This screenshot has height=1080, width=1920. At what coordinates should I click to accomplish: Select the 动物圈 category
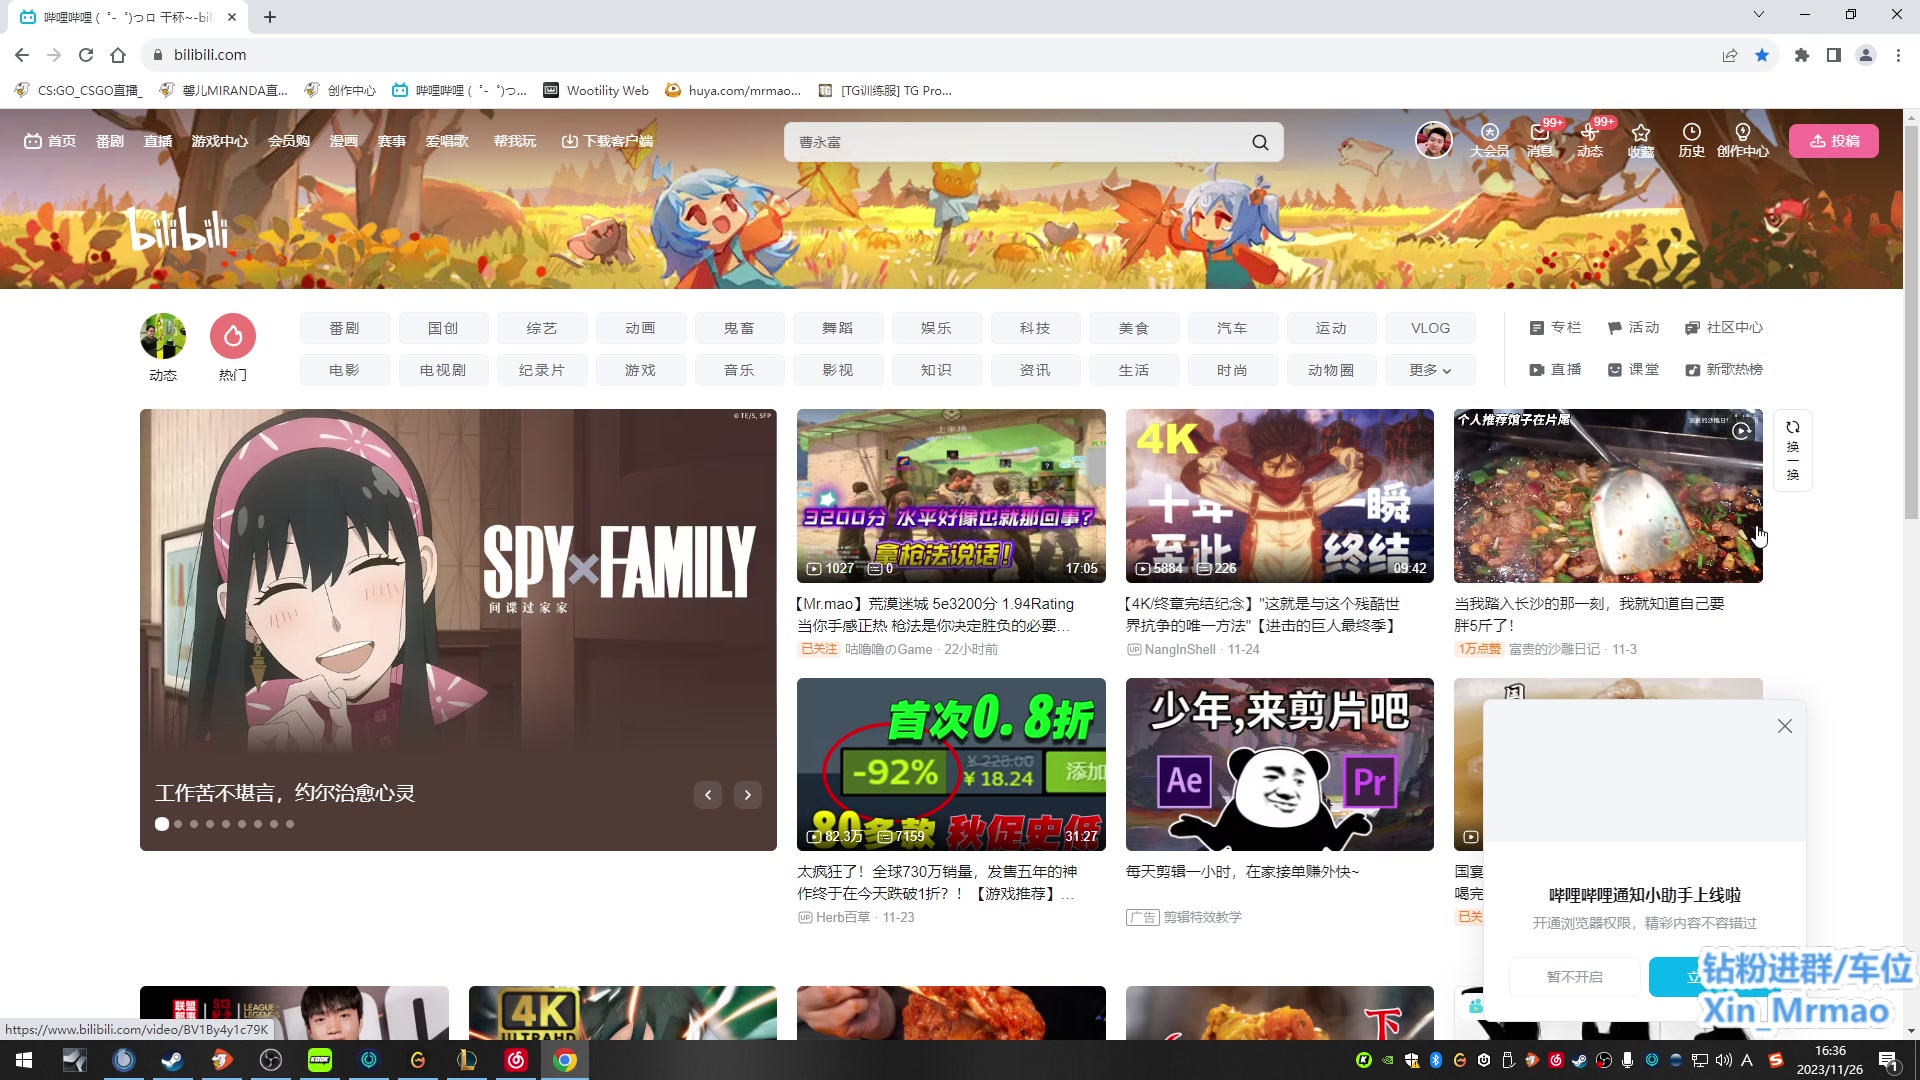pos(1331,370)
